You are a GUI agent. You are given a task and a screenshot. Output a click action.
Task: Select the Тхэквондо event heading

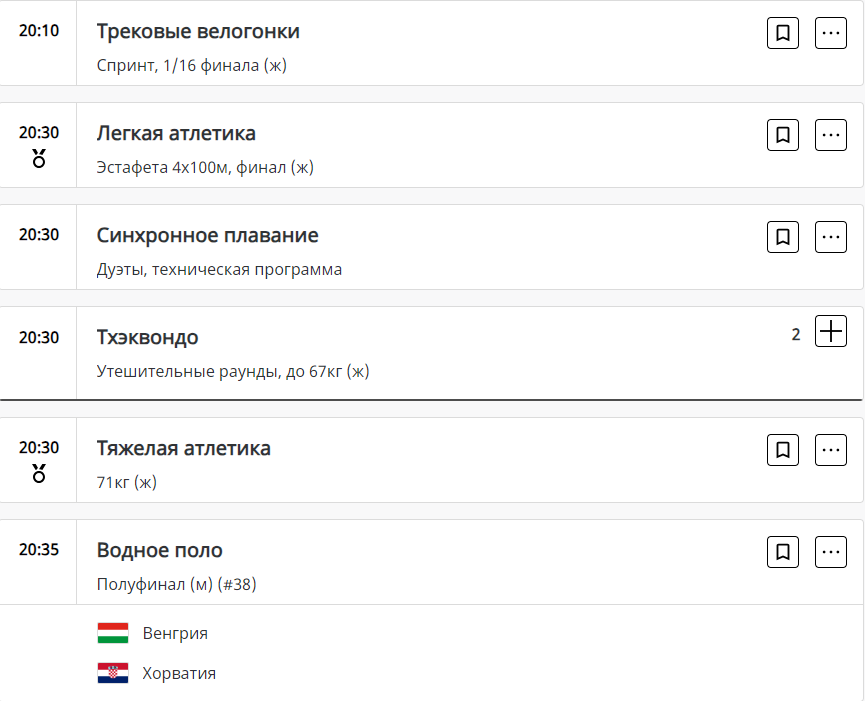pyautogui.click(x=147, y=338)
